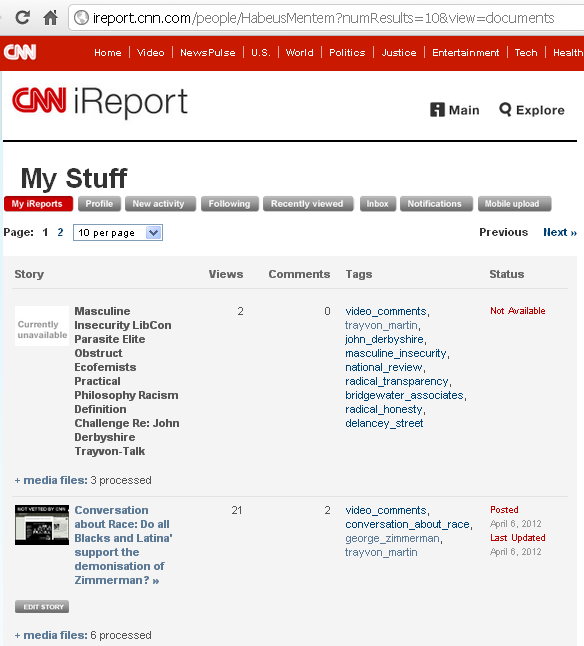Go to page 2 of results
Image resolution: width=584 pixels, height=646 pixels.
(60, 232)
